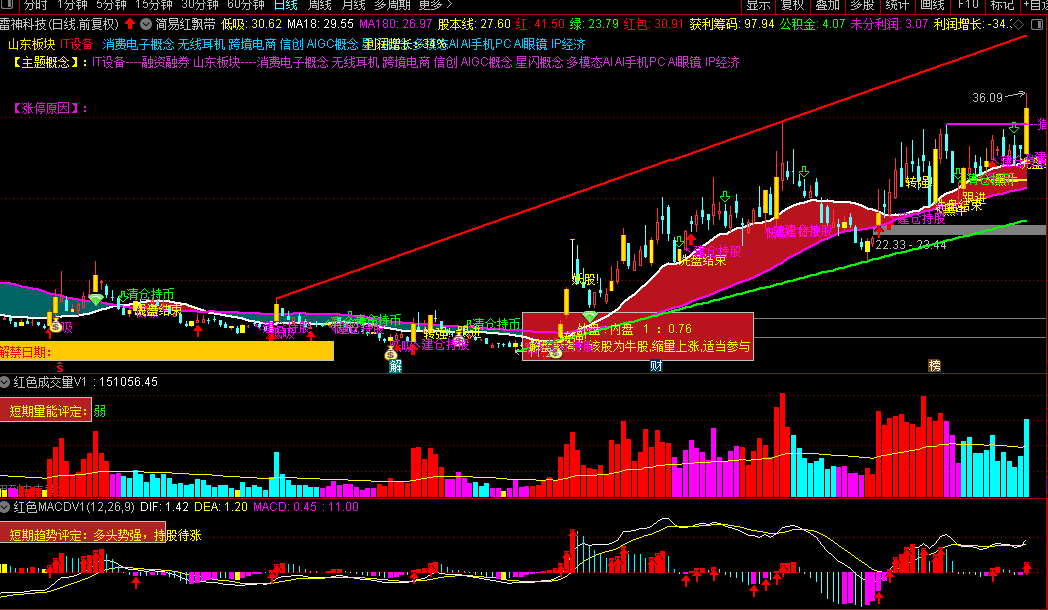Select the 5分钟 period tab

(x=111, y=5)
